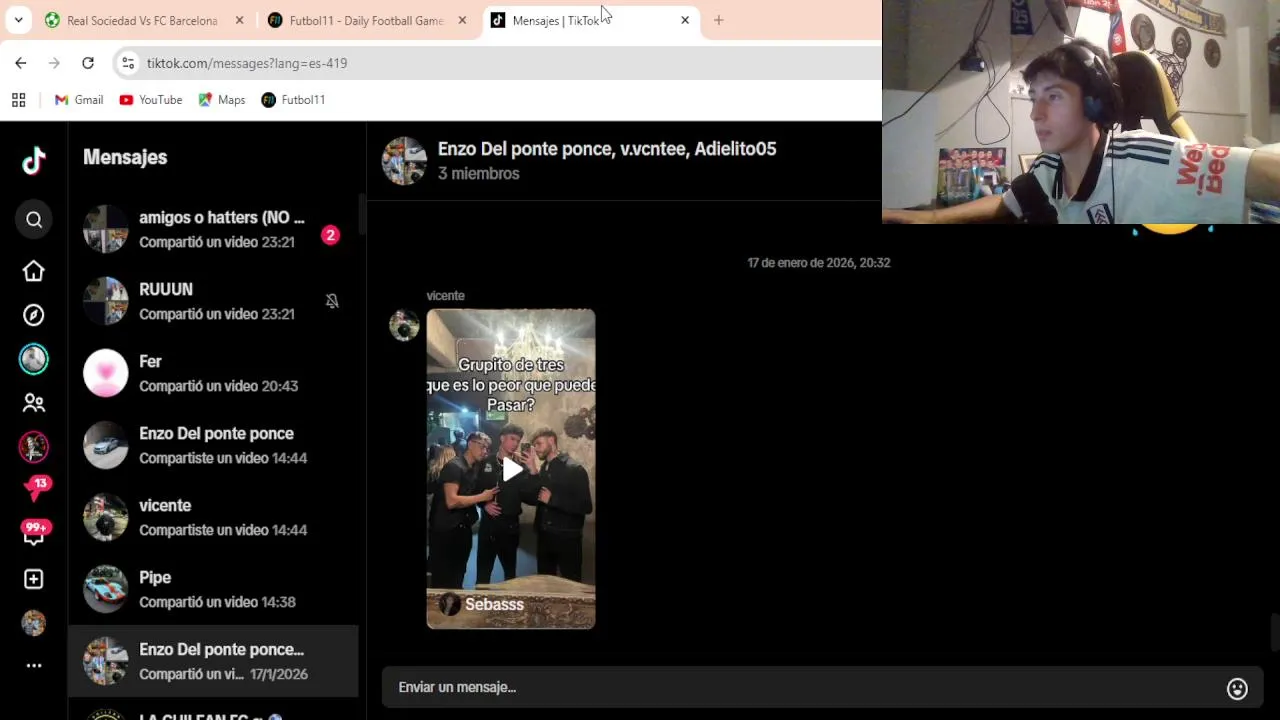
Task: Open Enzo Del ponte ponce chat at 14:44
Action: [x=213, y=445]
